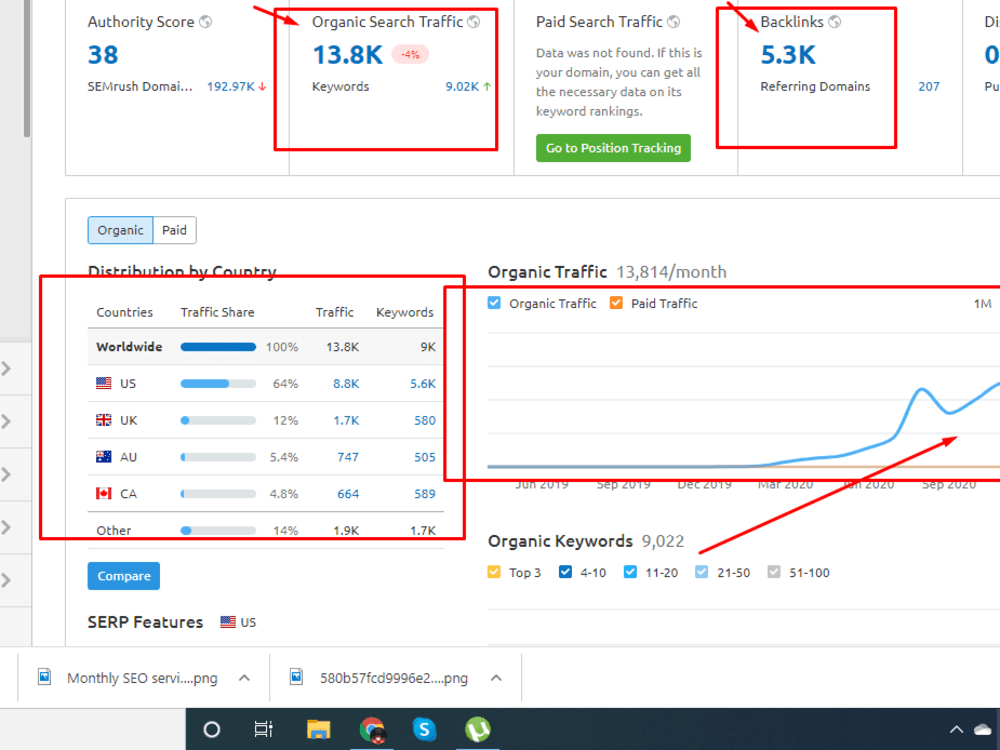This screenshot has width=1000, height=750.
Task: Expand the second left sidebar chevron
Action: click(6, 421)
